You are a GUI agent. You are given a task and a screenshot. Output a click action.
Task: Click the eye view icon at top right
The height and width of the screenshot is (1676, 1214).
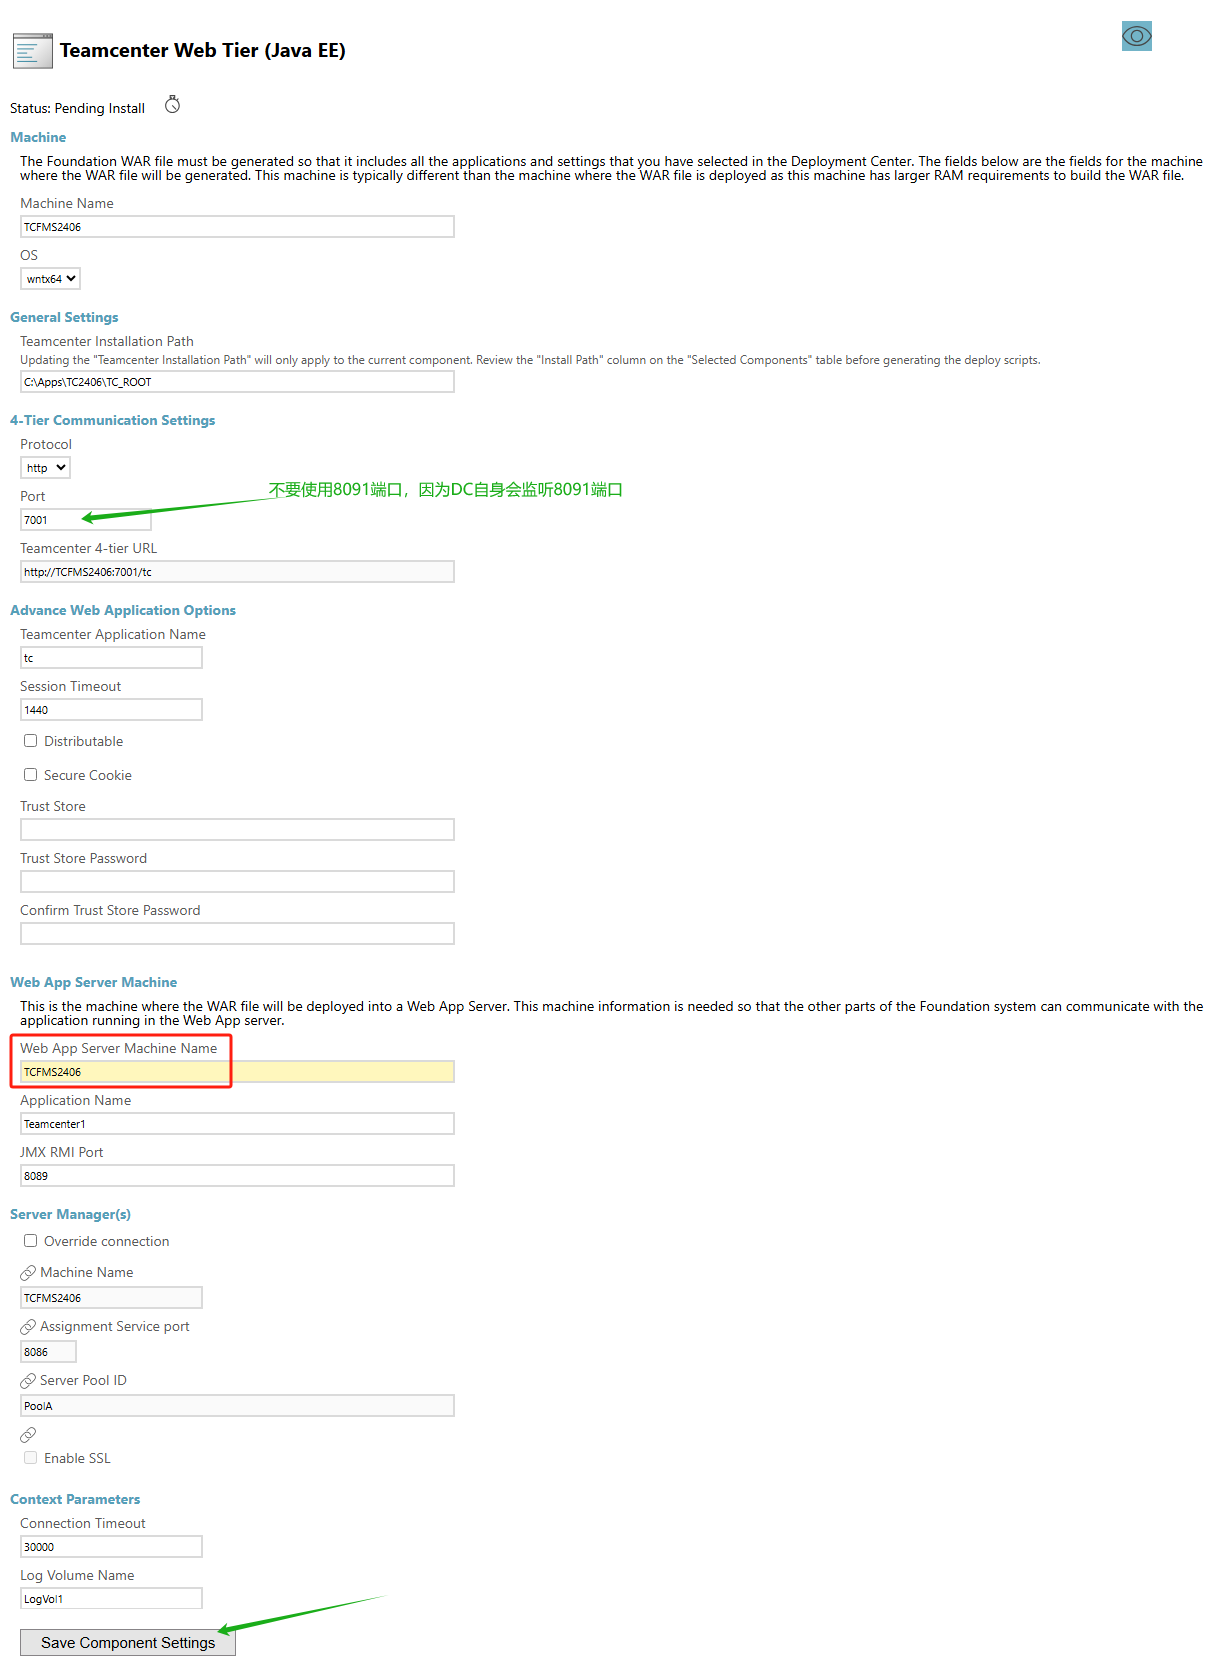(x=1136, y=36)
